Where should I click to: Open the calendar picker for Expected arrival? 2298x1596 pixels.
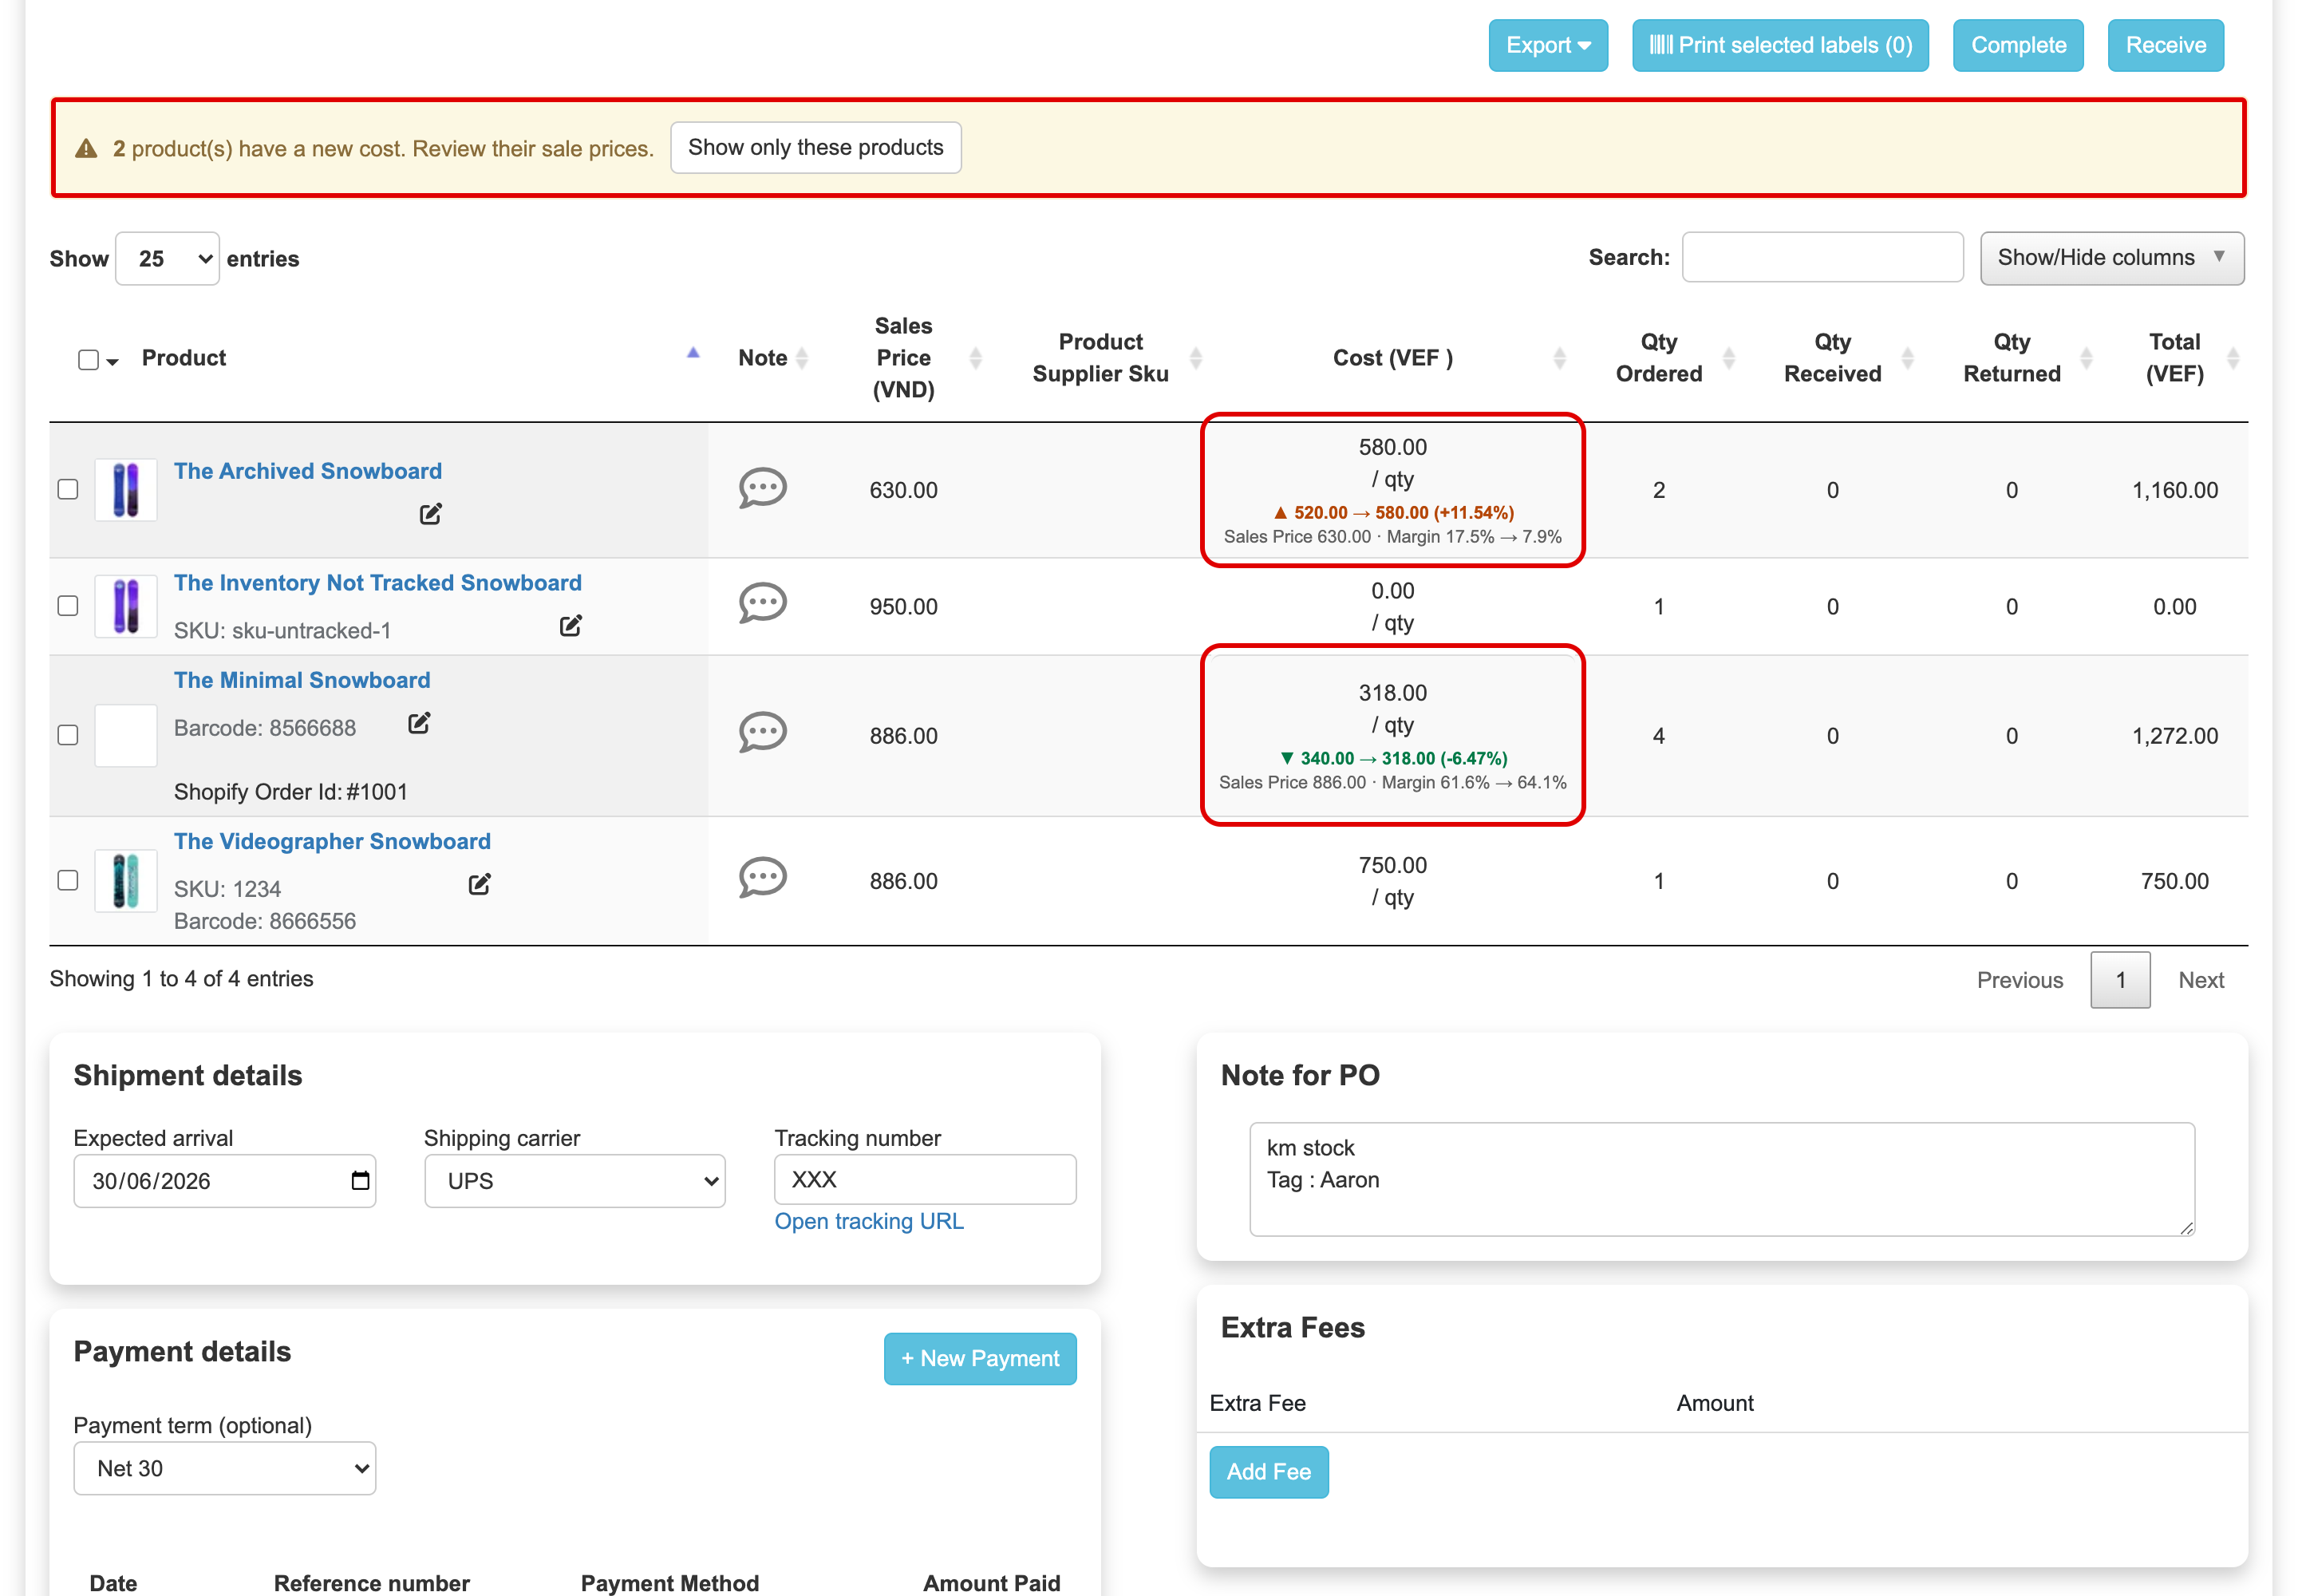tap(360, 1181)
